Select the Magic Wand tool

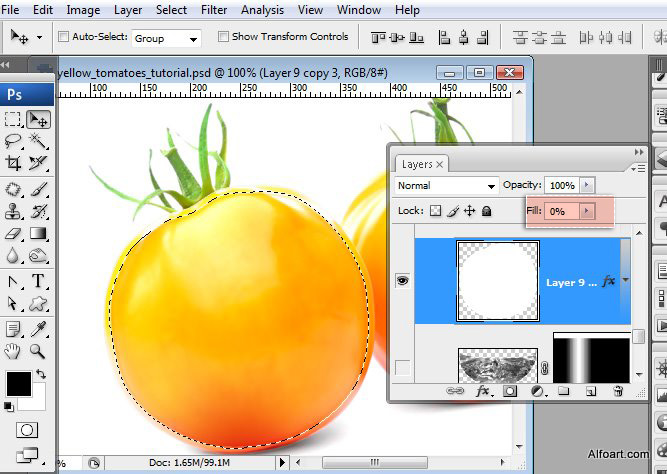[x=38, y=140]
